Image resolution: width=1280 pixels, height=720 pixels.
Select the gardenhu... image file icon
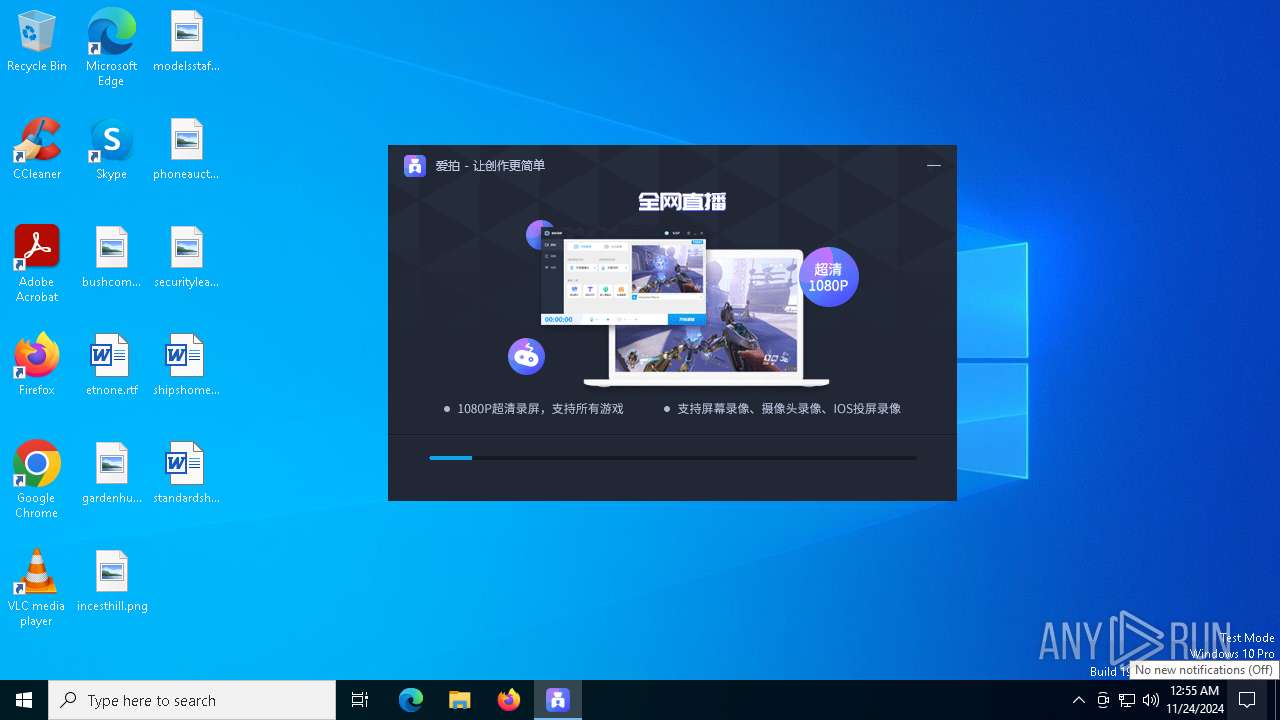click(111, 473)
